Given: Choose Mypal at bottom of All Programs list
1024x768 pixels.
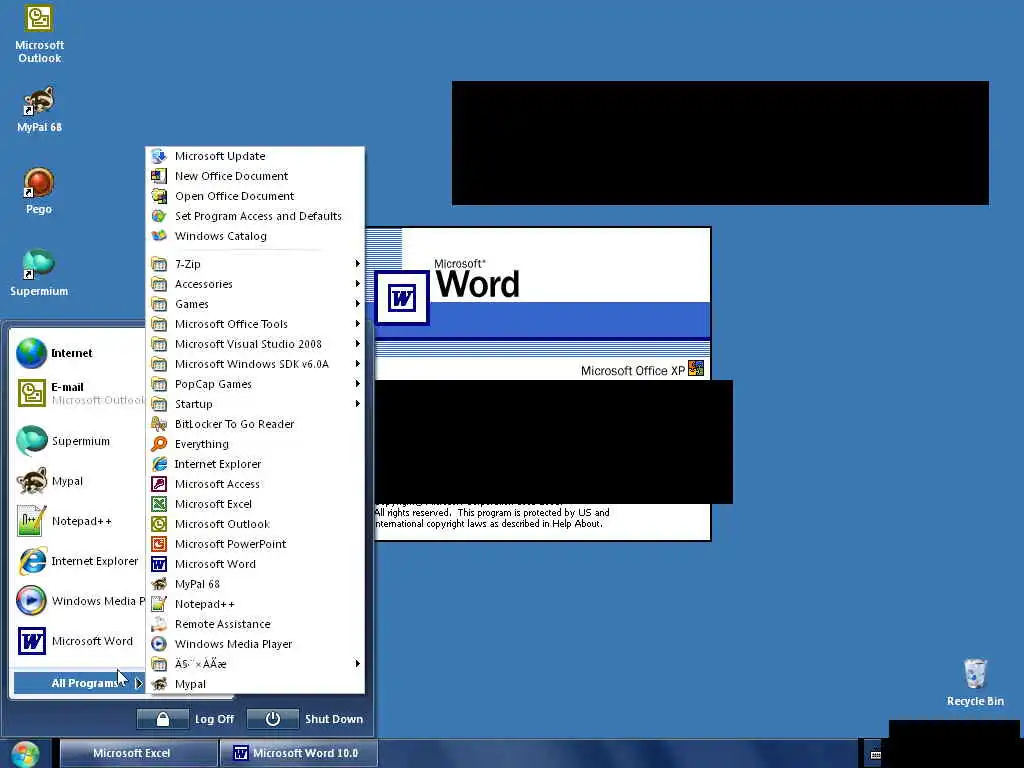Looking at the screenshot, I should point(255,684).
